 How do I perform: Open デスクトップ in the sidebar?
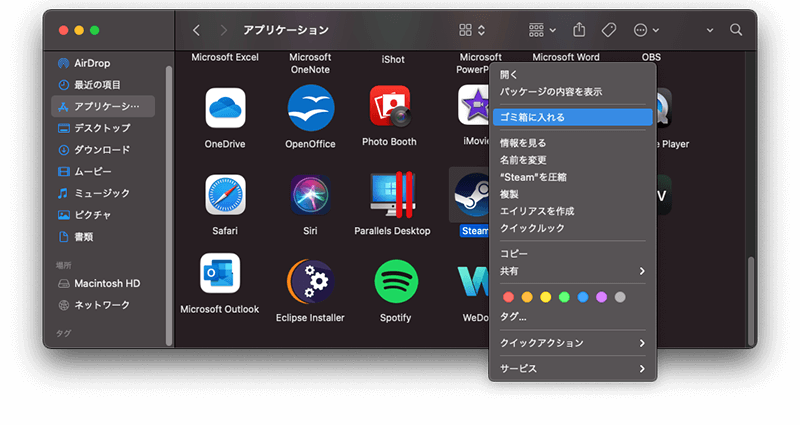(x=104, y=128)
